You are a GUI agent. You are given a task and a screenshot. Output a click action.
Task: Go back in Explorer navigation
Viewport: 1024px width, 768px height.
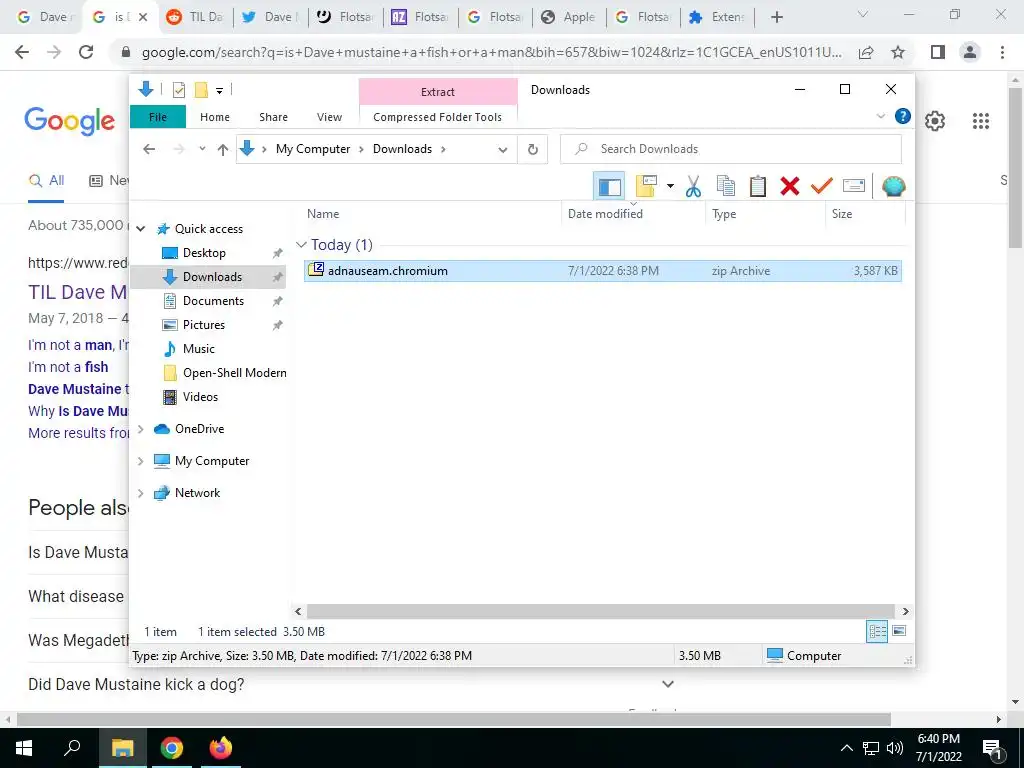[x=149, y=149]
